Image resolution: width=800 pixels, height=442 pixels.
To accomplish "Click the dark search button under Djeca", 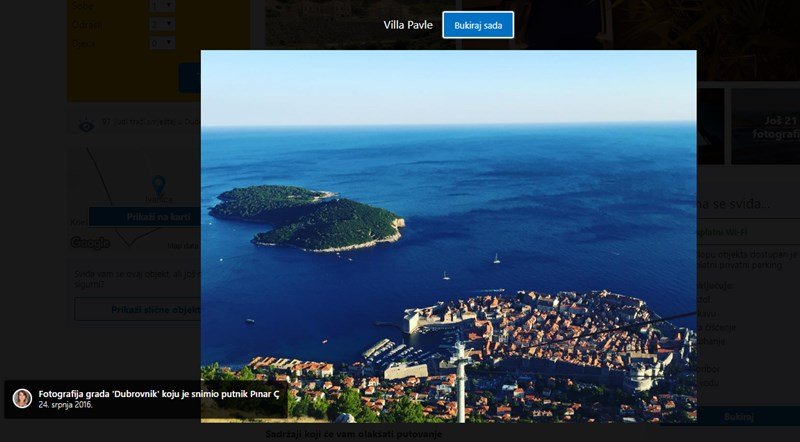I will pyautogui.click(x=189, y=78).
